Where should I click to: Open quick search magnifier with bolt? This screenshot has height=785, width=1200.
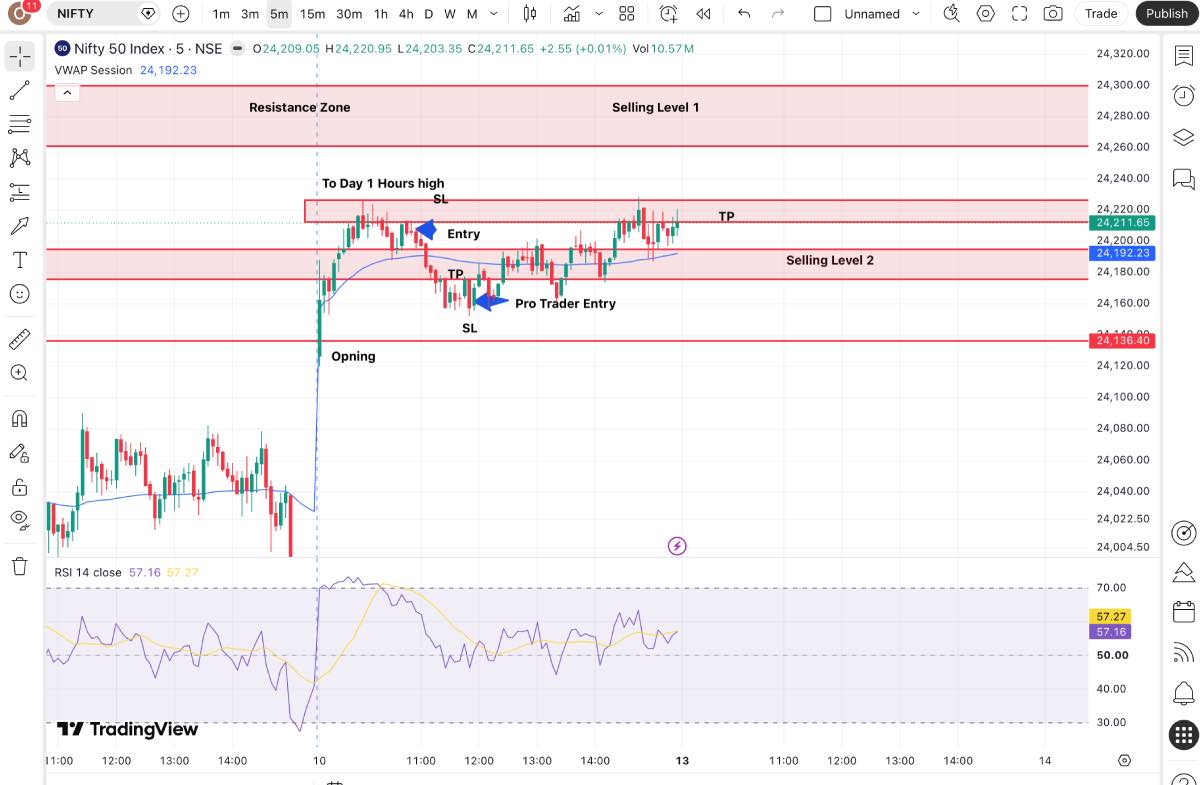point(951,14)
